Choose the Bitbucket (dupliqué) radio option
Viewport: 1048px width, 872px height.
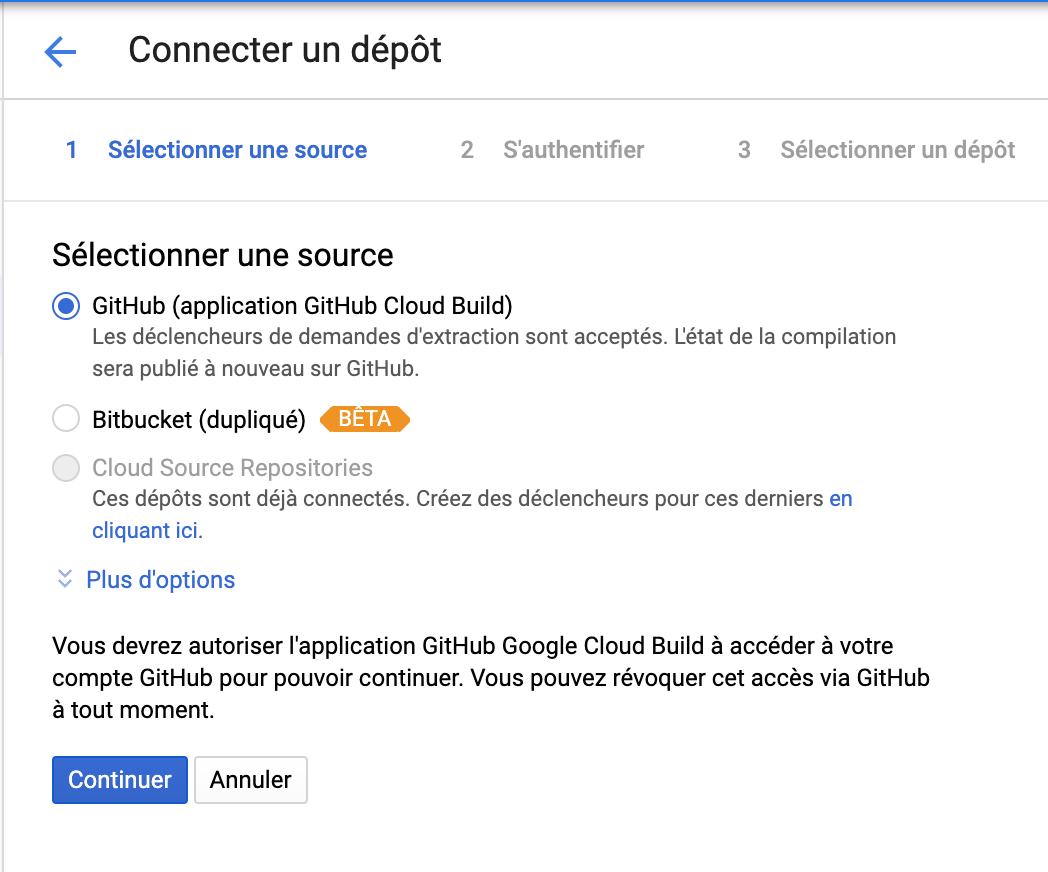(66, 419)
